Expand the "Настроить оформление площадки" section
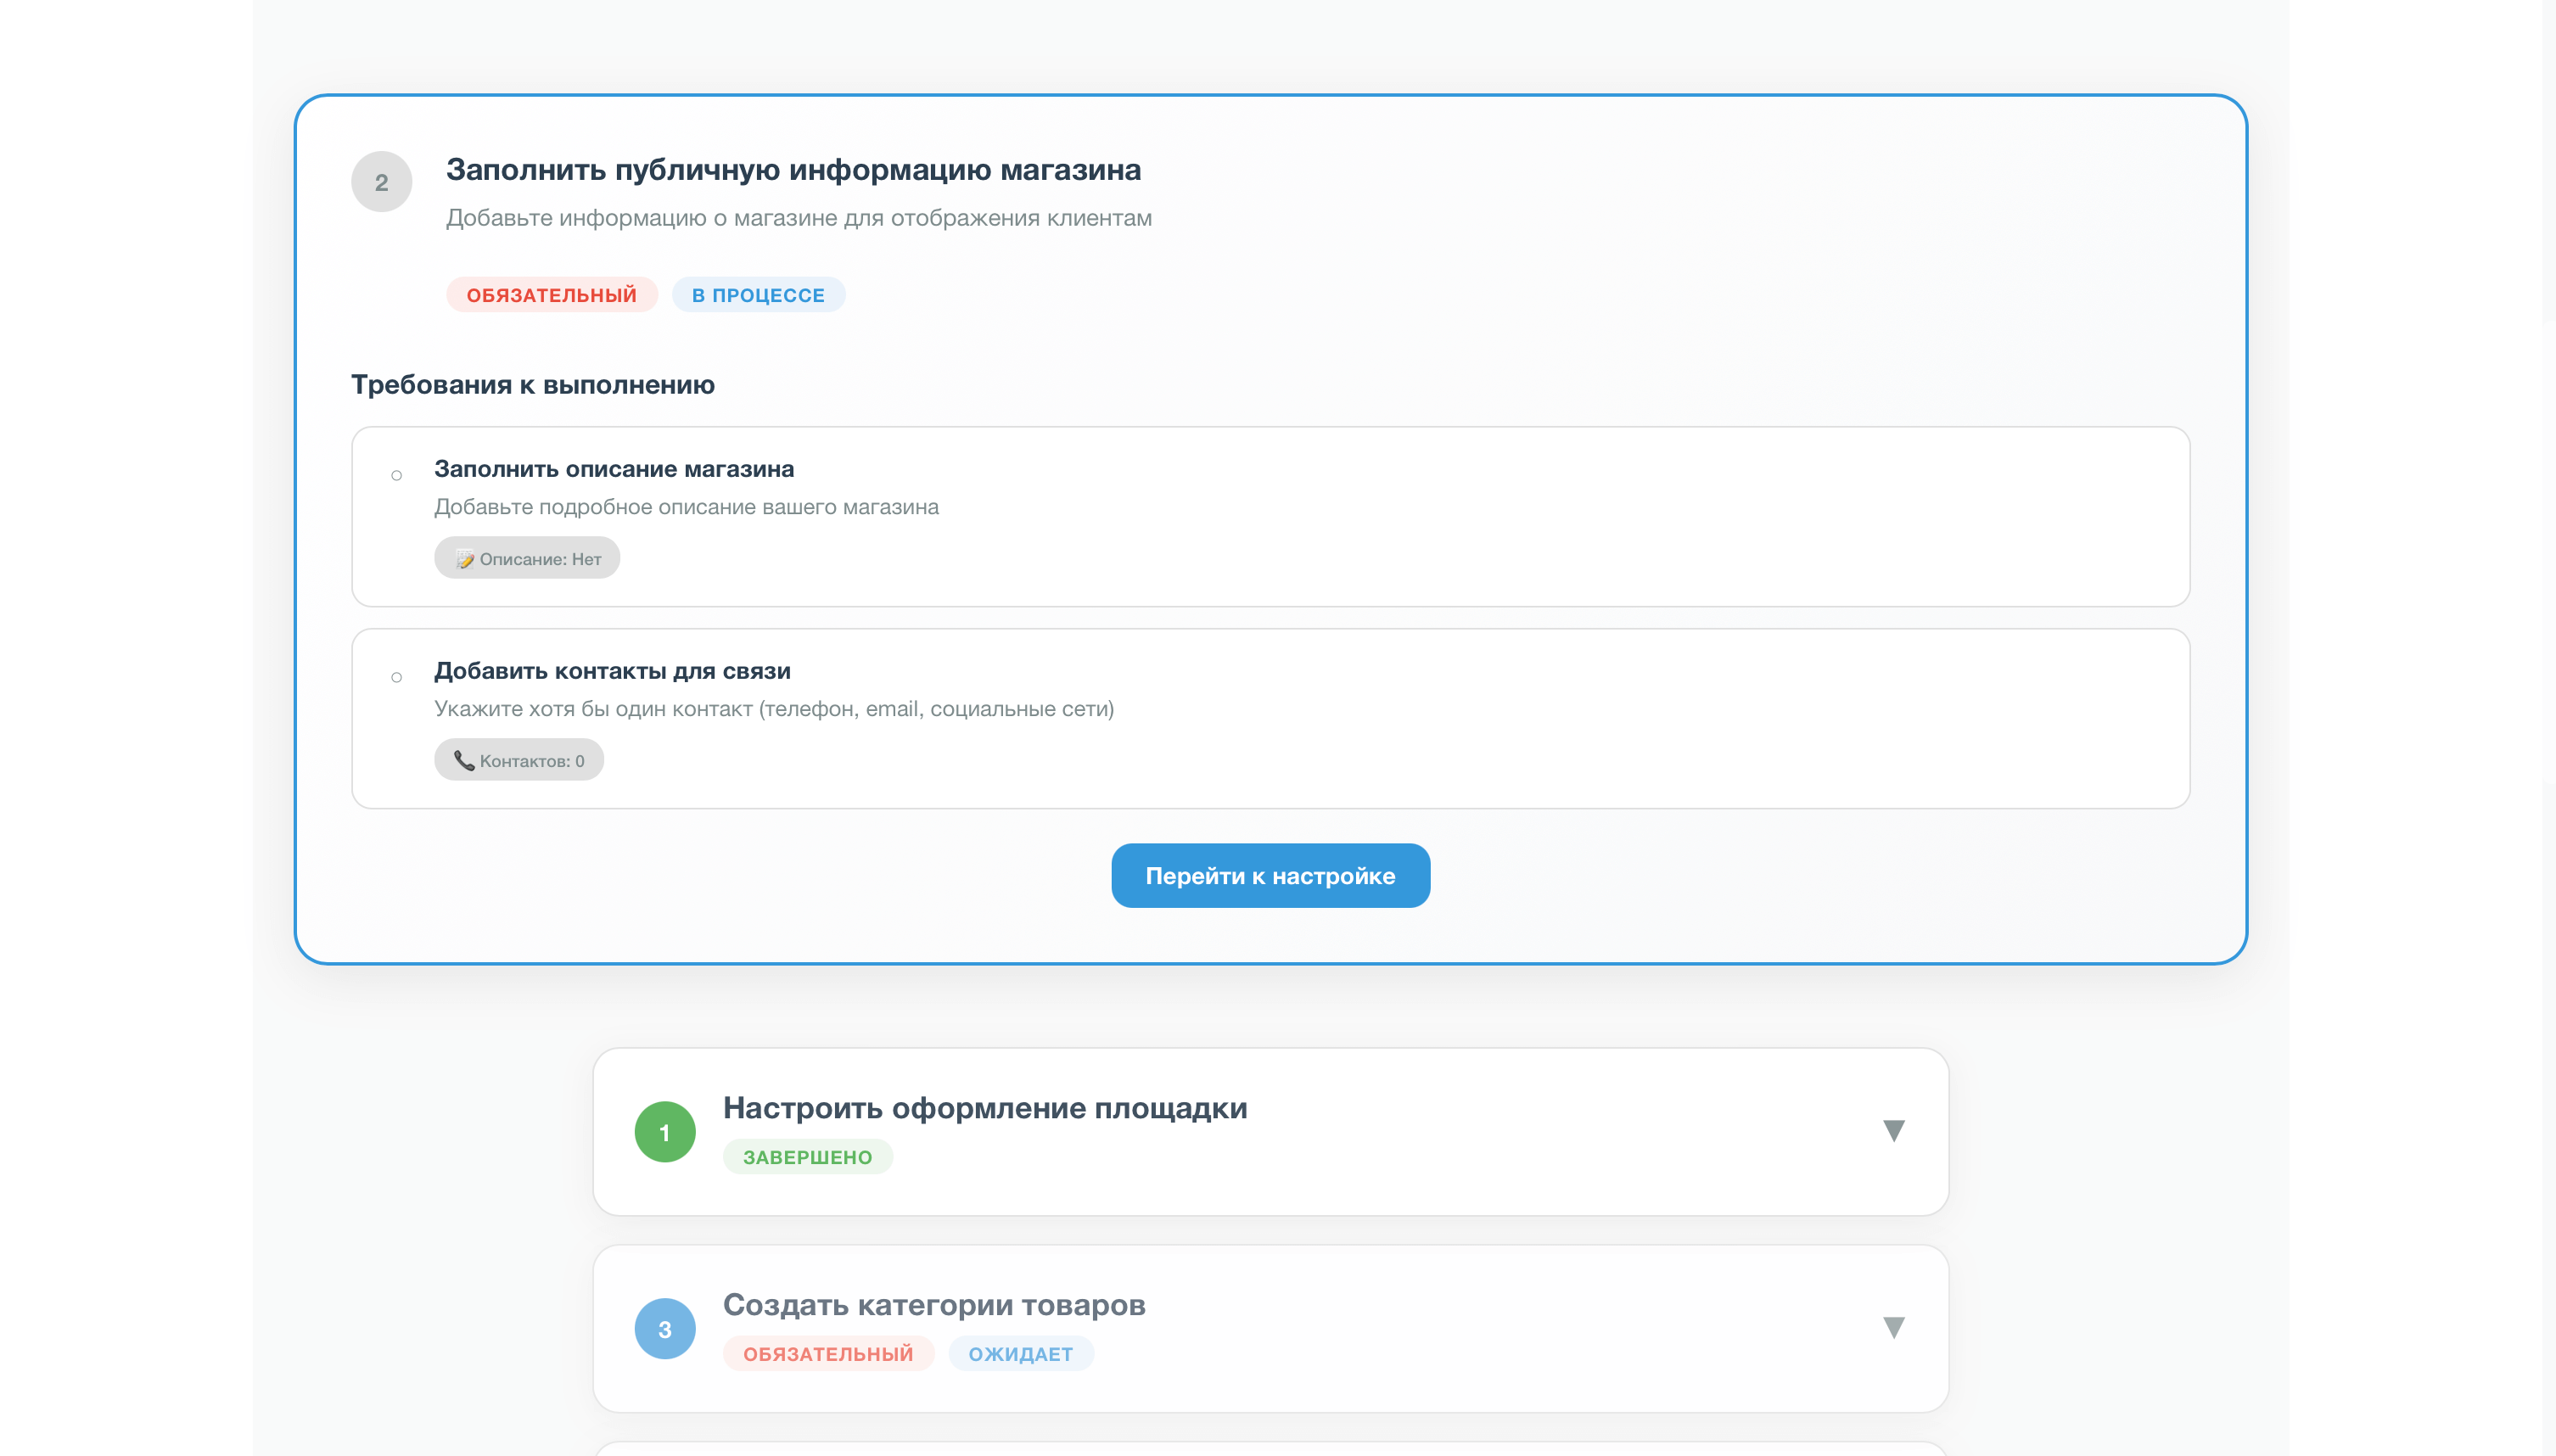Image resolution: width=2556 pixels, height=1456 pixels. pos(1893,1131)
